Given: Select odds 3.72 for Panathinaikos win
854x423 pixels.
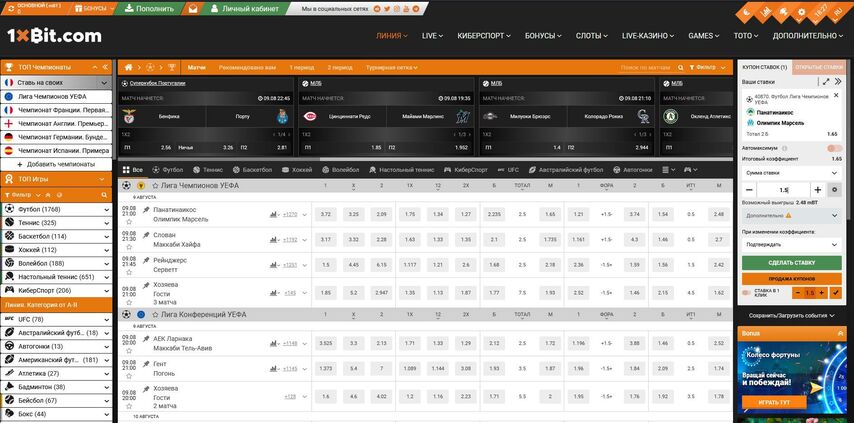Looking at the screenshot, I should tap(326, 214).
